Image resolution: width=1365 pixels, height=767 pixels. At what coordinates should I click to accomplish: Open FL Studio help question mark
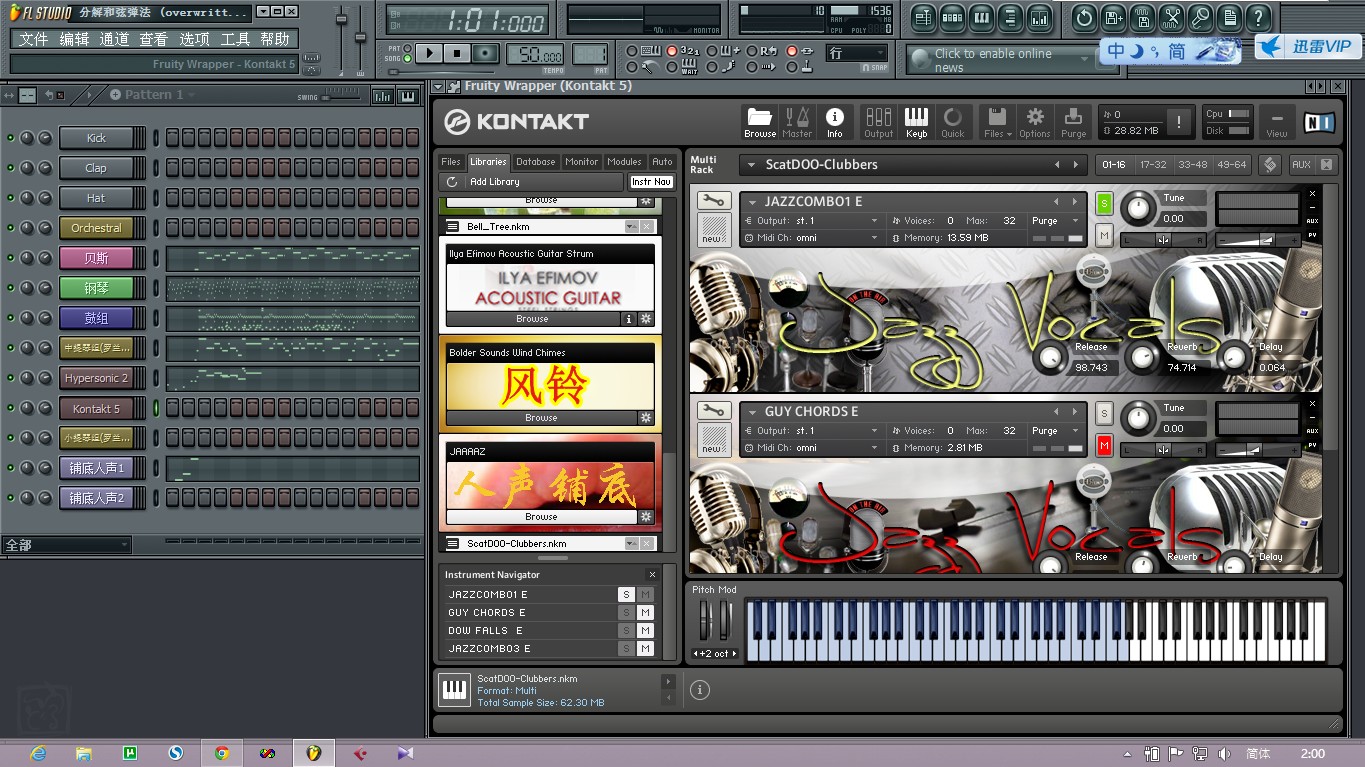pyautogui.click(x=1258, y=17)
